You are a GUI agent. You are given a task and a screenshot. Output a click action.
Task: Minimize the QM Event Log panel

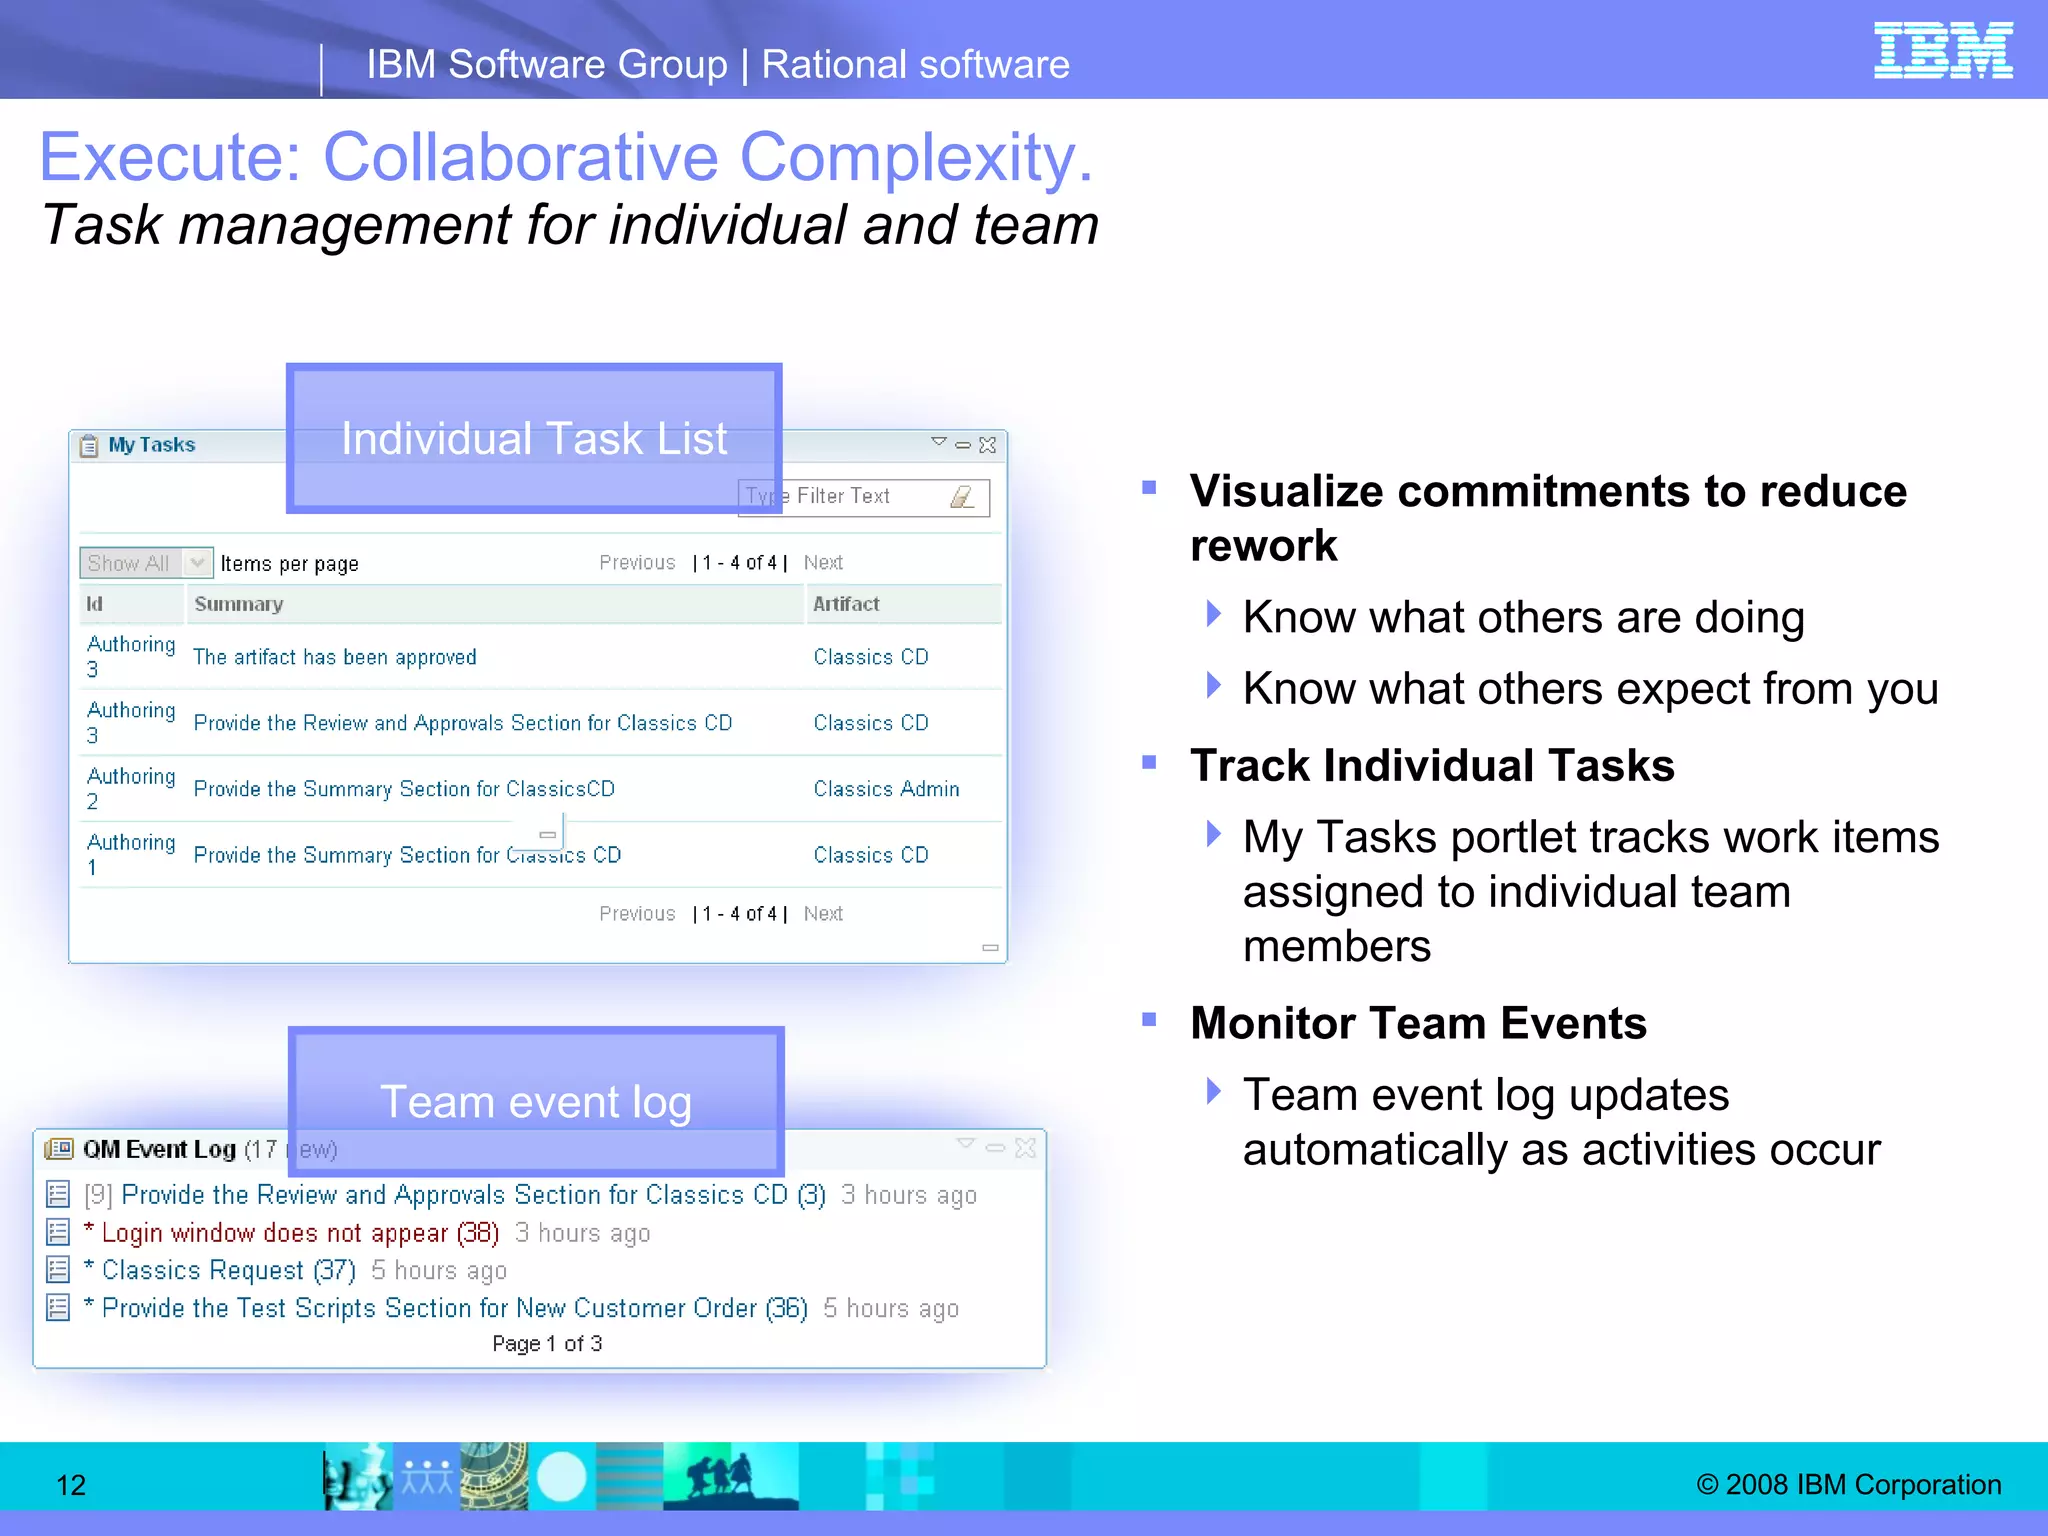pos(995,1148)
